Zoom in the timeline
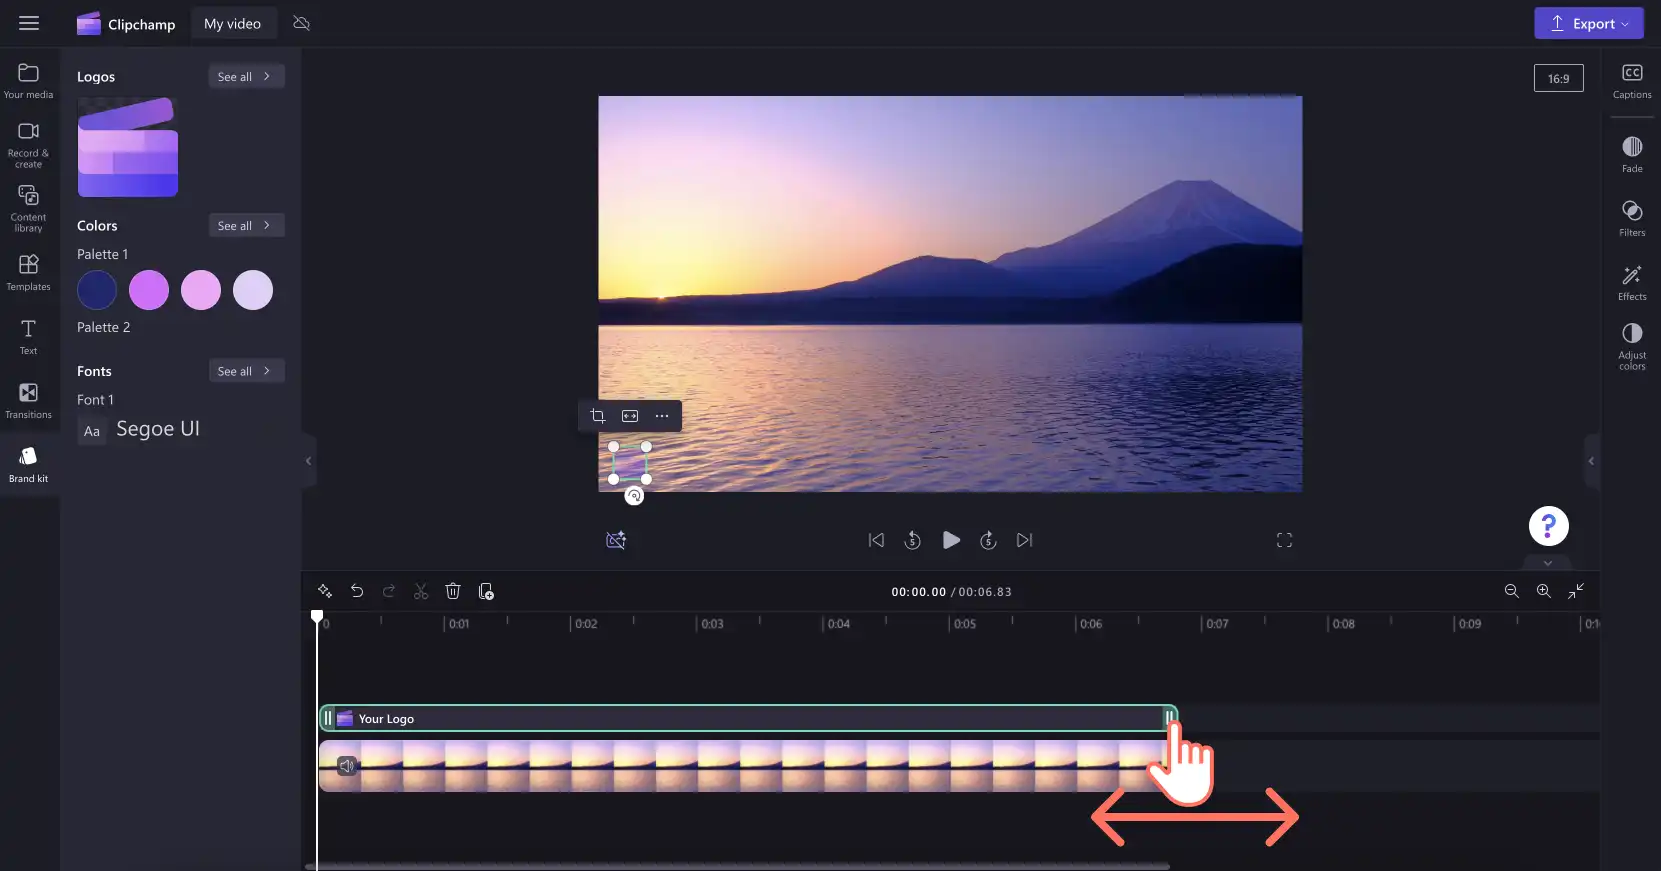Viewport: 1661px width, 871px height. 1543,591
